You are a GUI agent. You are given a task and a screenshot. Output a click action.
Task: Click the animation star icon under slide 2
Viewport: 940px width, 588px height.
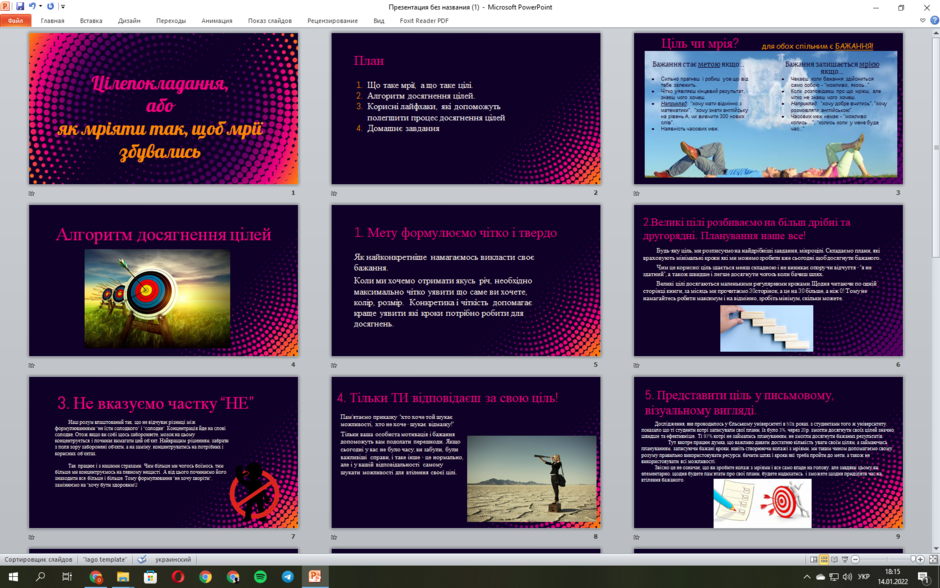(334, 193)
